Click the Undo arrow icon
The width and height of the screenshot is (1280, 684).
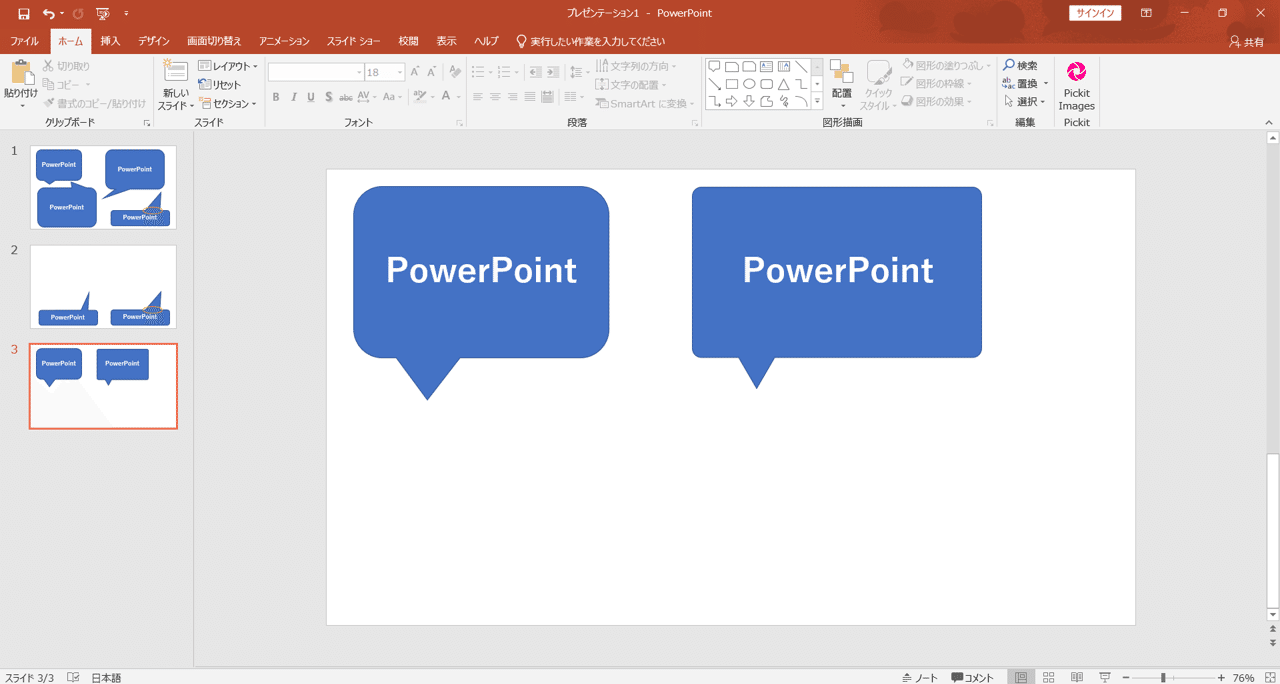[48, 14]
